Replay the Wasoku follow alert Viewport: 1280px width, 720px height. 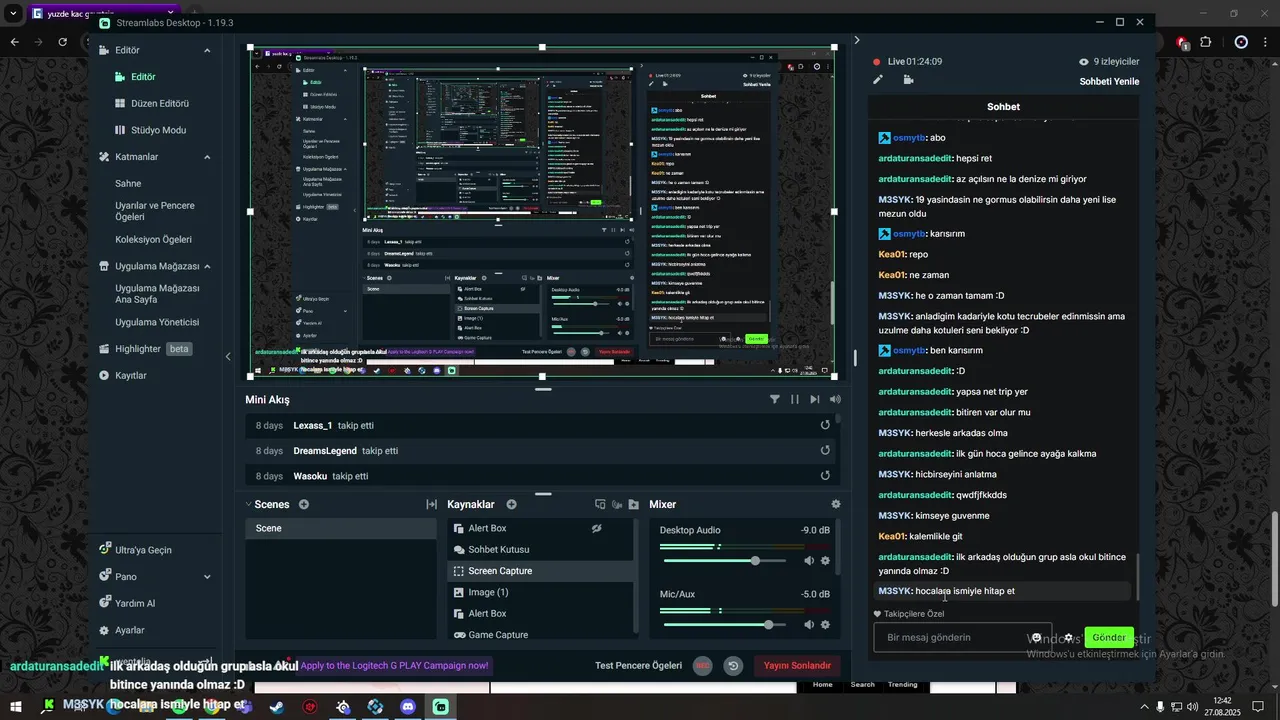(x=825, y=477)
